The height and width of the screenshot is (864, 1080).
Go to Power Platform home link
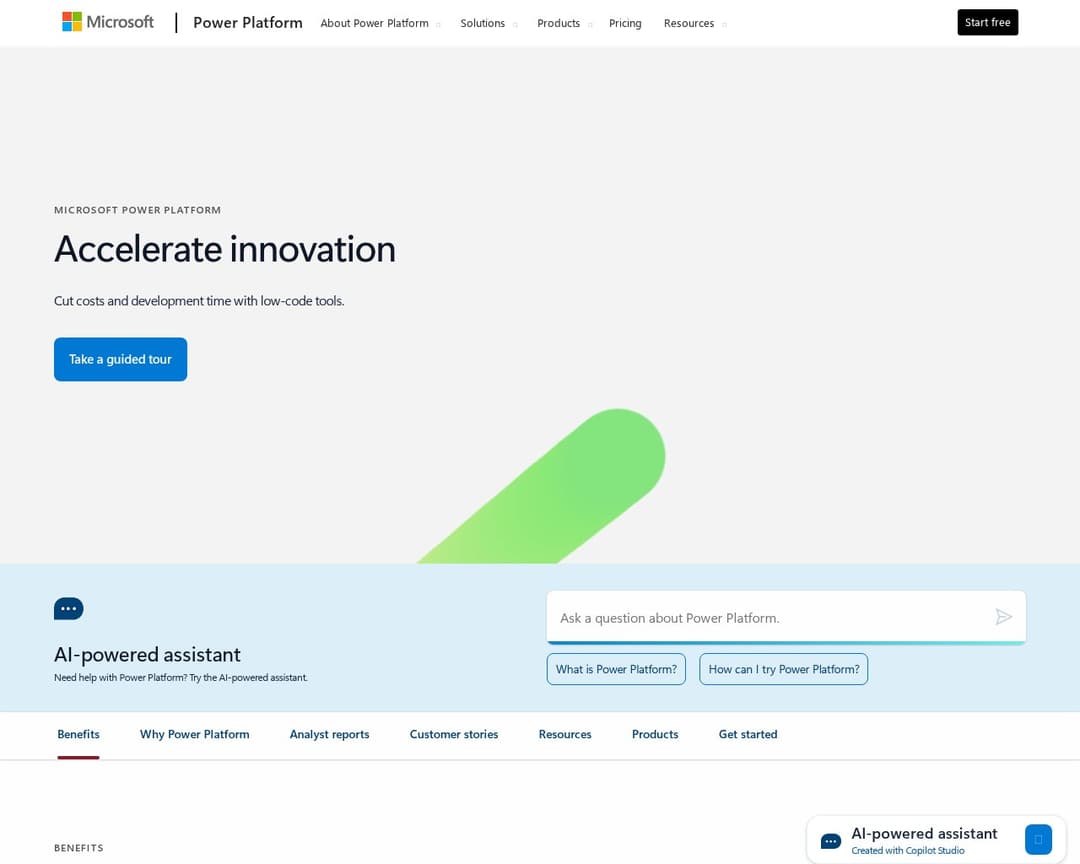(247, 23)
